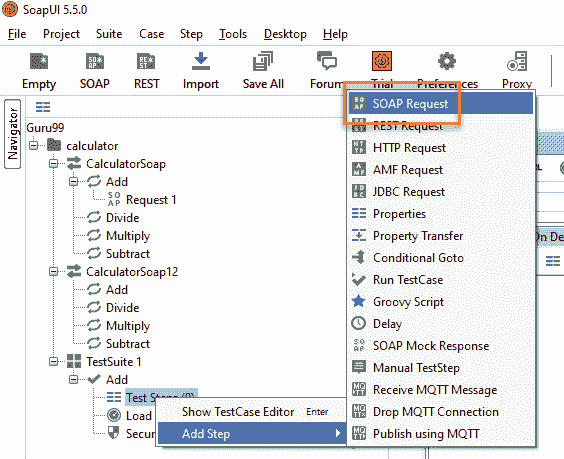Screen dimensions: 564x459
Task: Click the CalculatorSoap interface arrows icon
Action: [74, 163]
